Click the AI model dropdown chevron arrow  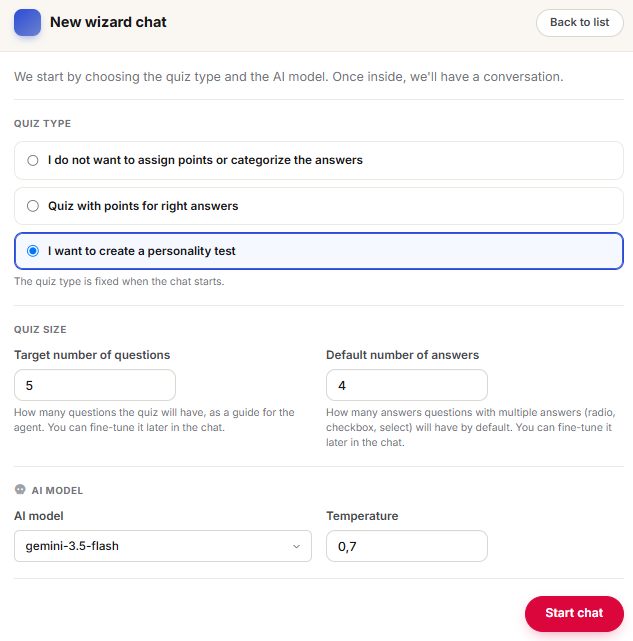click(x=296, y=547)
